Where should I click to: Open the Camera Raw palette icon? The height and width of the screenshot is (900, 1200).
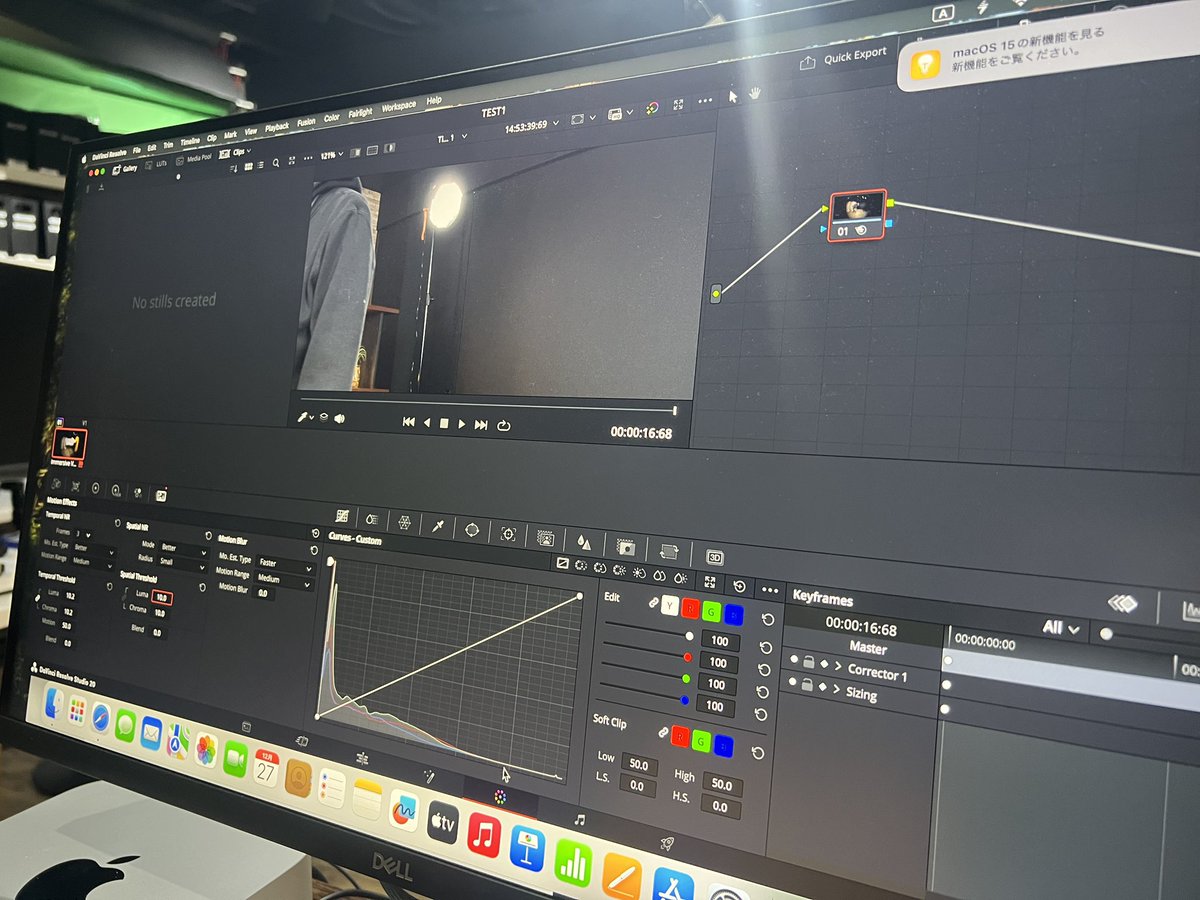click(x=56, y=483)
